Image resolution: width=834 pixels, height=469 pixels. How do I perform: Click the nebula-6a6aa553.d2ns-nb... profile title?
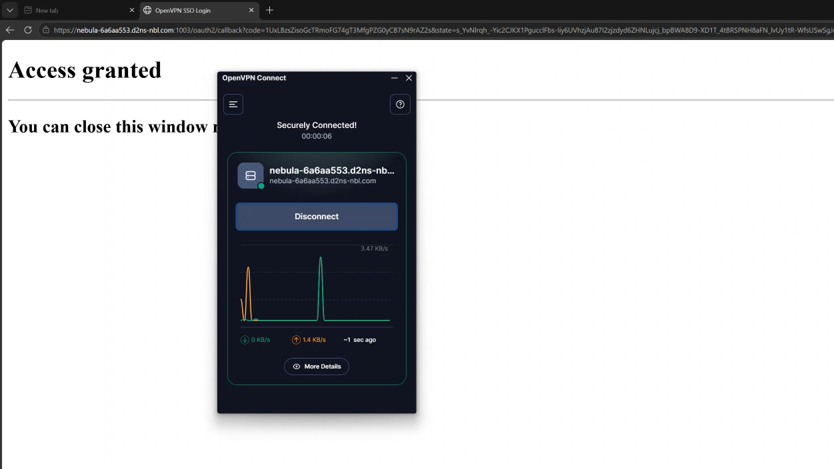[x=331, y=170]
